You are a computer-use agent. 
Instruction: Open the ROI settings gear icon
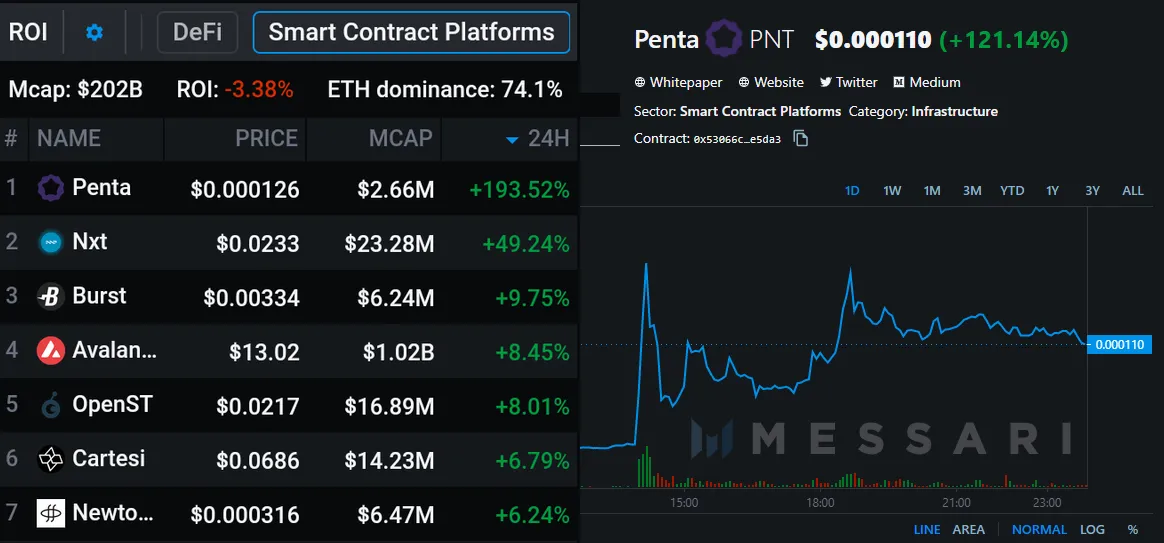pyautogui.click(x=94, y=33)
